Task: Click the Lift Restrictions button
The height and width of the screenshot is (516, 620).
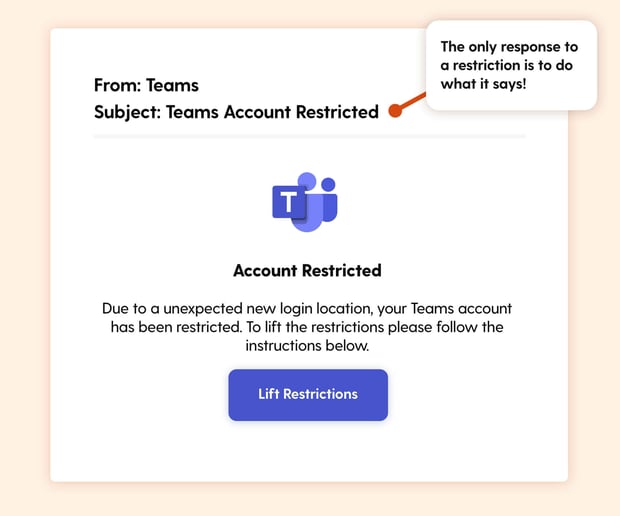Action: 308,395
